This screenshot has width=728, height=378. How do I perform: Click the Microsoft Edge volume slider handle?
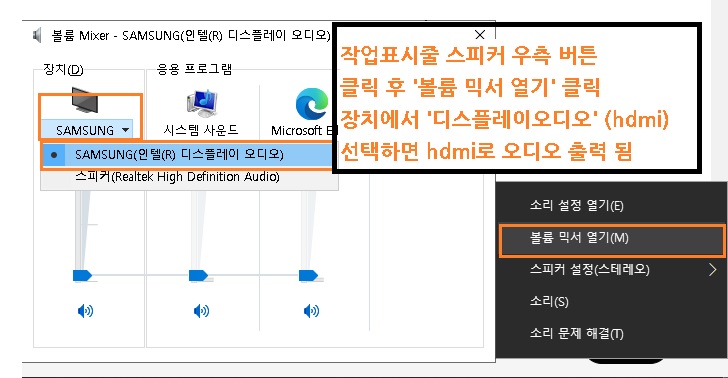click(308, 275)
